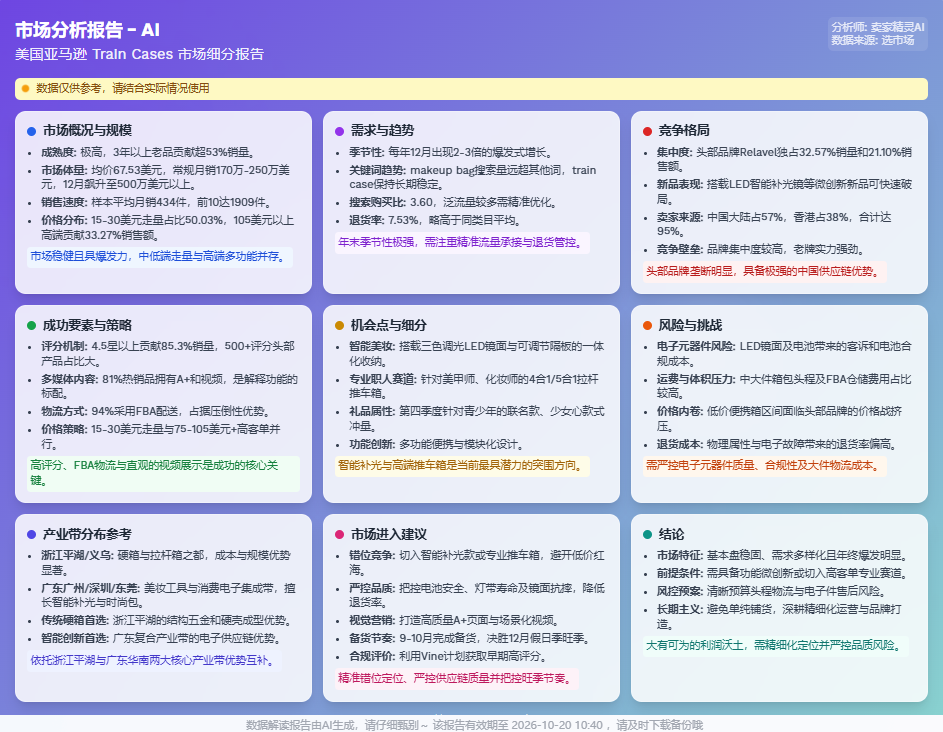Click the amber summary 智能补光与高端推车箱
Image resolution: width=943 pixels, height=732 pixels.
point(462,466)
